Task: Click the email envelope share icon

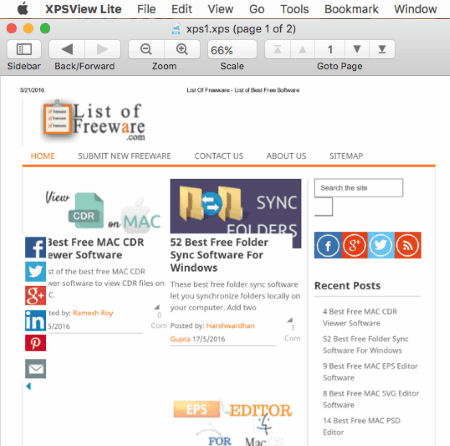Action: 35,369
